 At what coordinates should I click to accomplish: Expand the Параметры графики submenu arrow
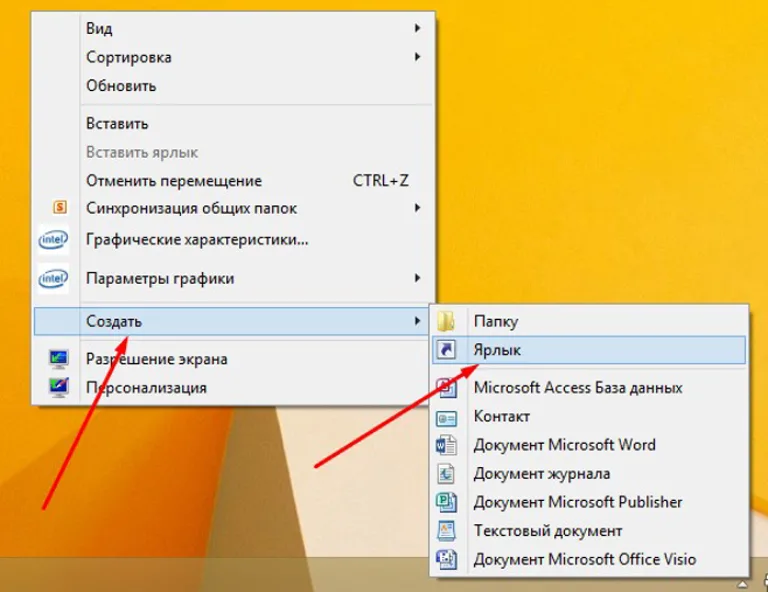(417, 278)
